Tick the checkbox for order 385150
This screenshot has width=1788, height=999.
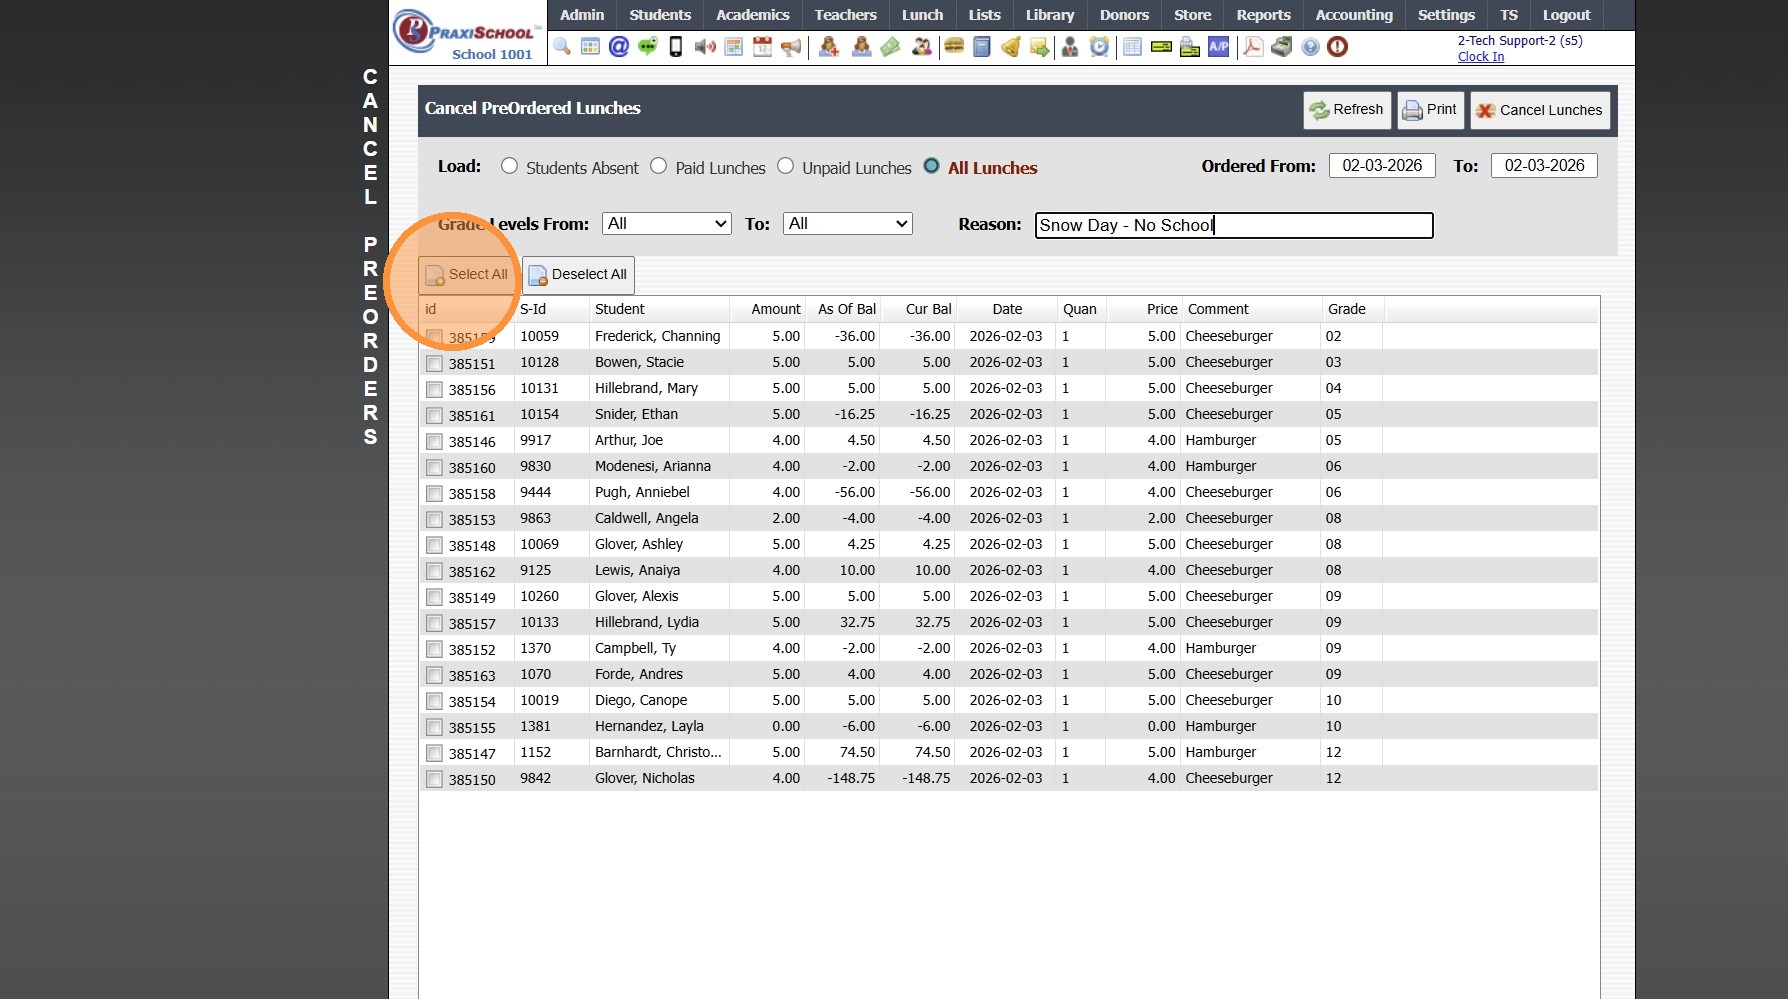(x=434, y=780)
